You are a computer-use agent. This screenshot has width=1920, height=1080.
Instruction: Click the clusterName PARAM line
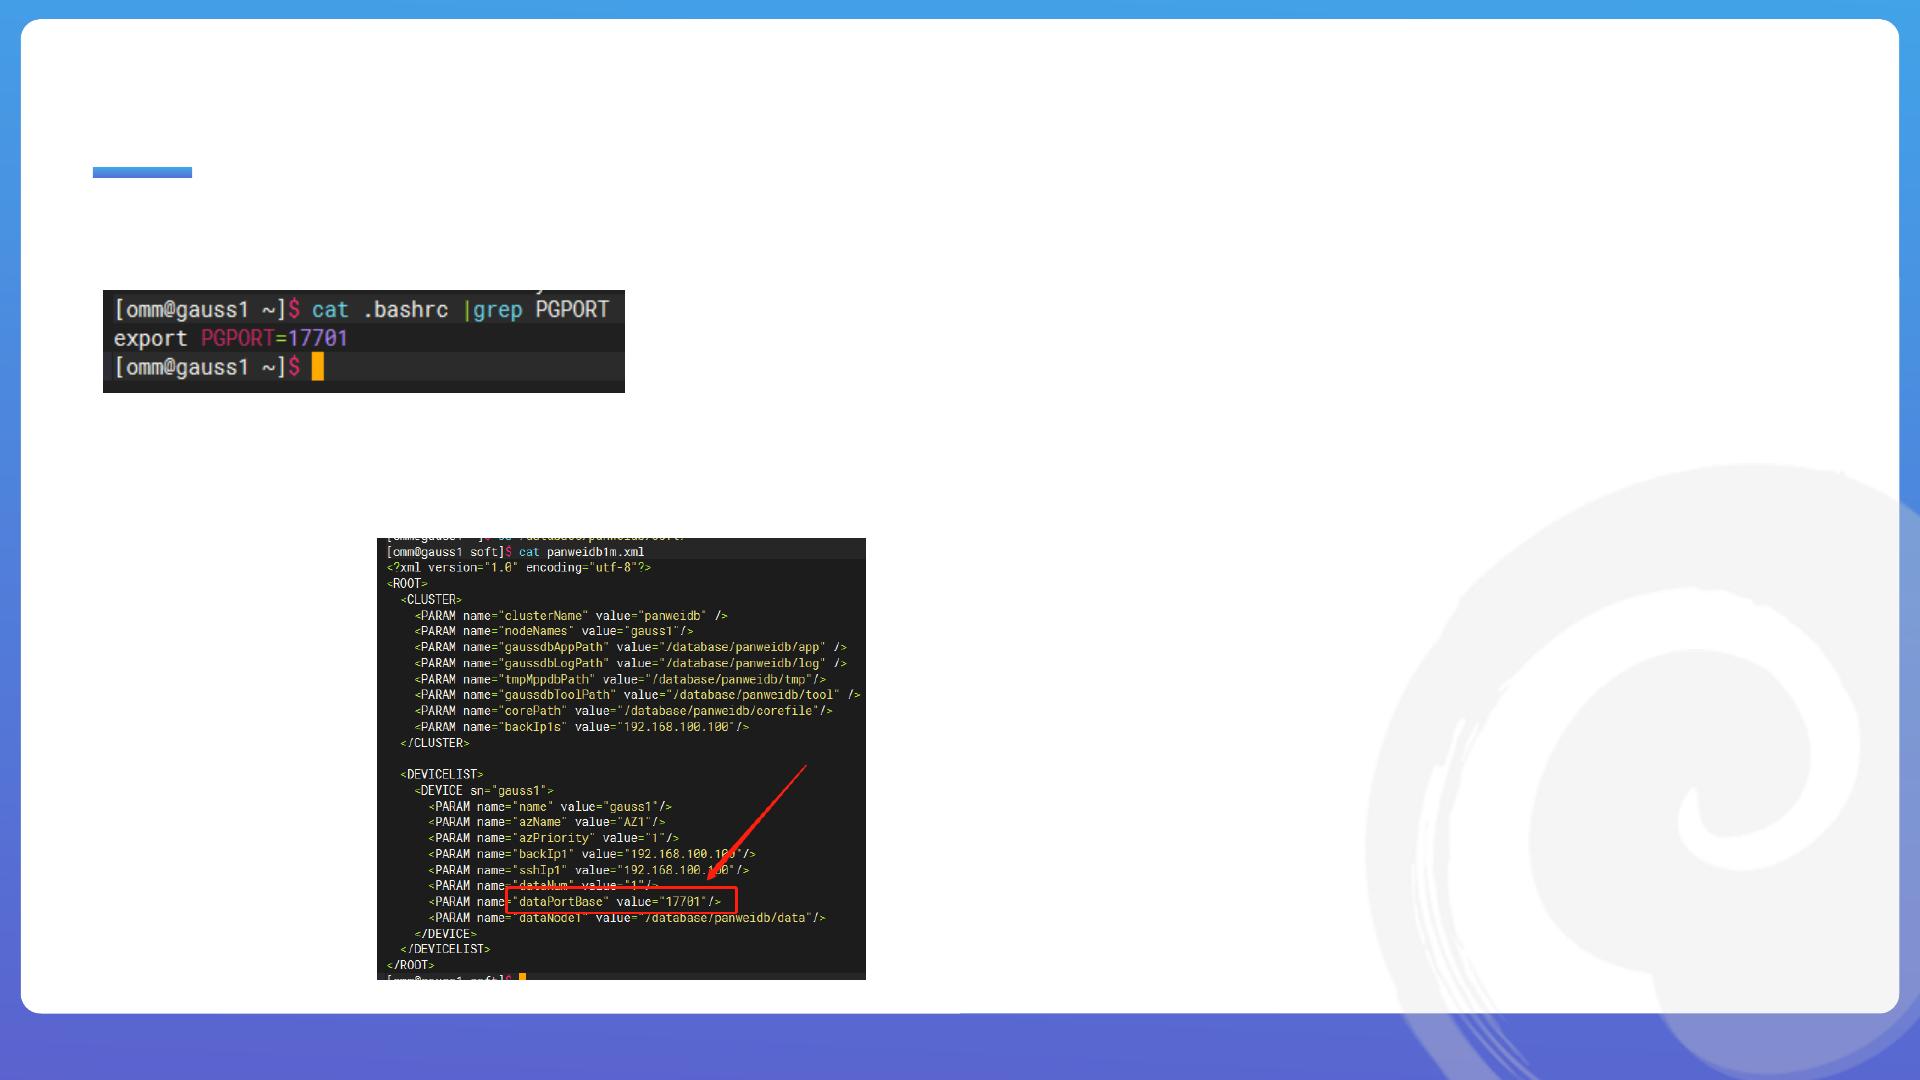[571, 616]
